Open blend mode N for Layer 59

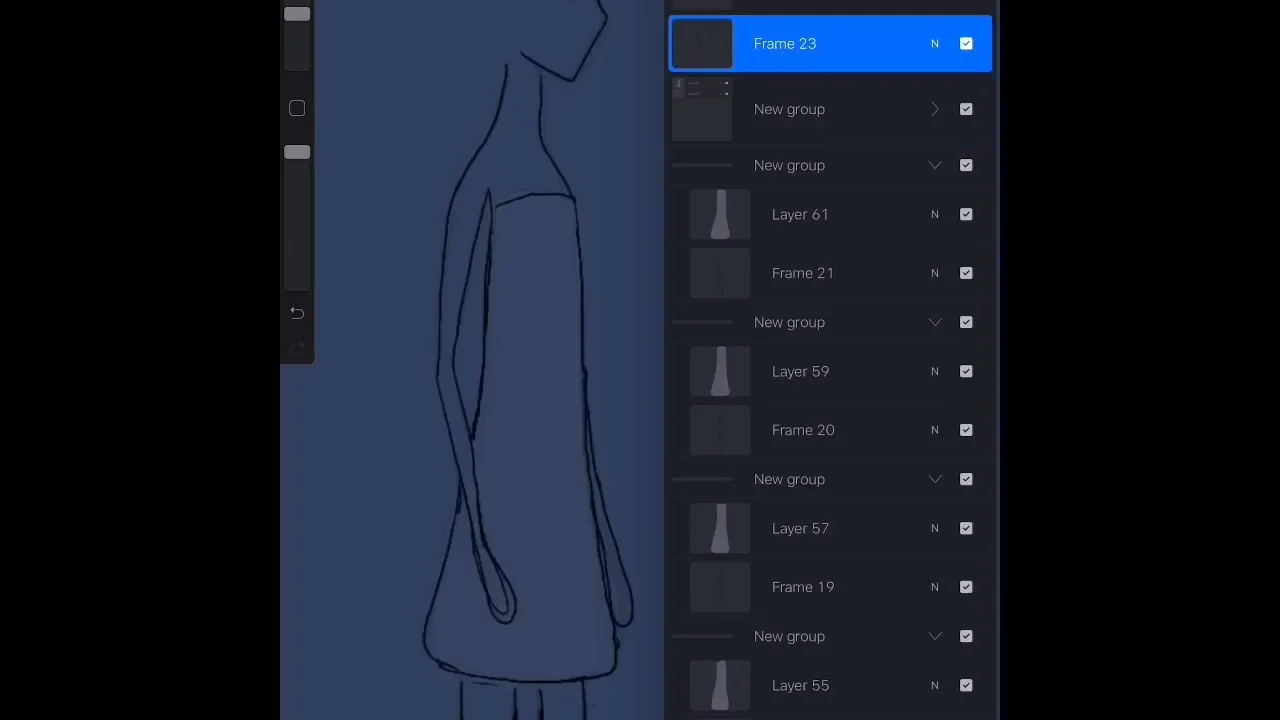coord(935,371)
